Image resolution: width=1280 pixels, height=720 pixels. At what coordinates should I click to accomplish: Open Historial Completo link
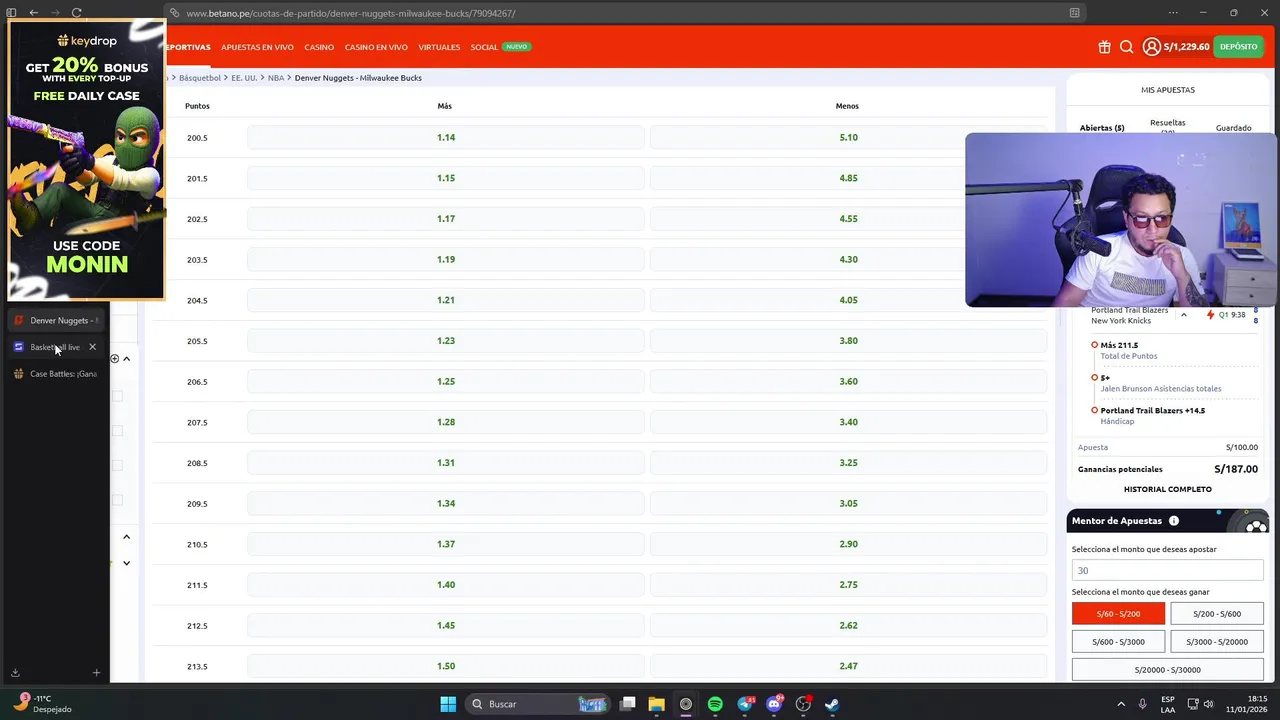click(1167, 489)
